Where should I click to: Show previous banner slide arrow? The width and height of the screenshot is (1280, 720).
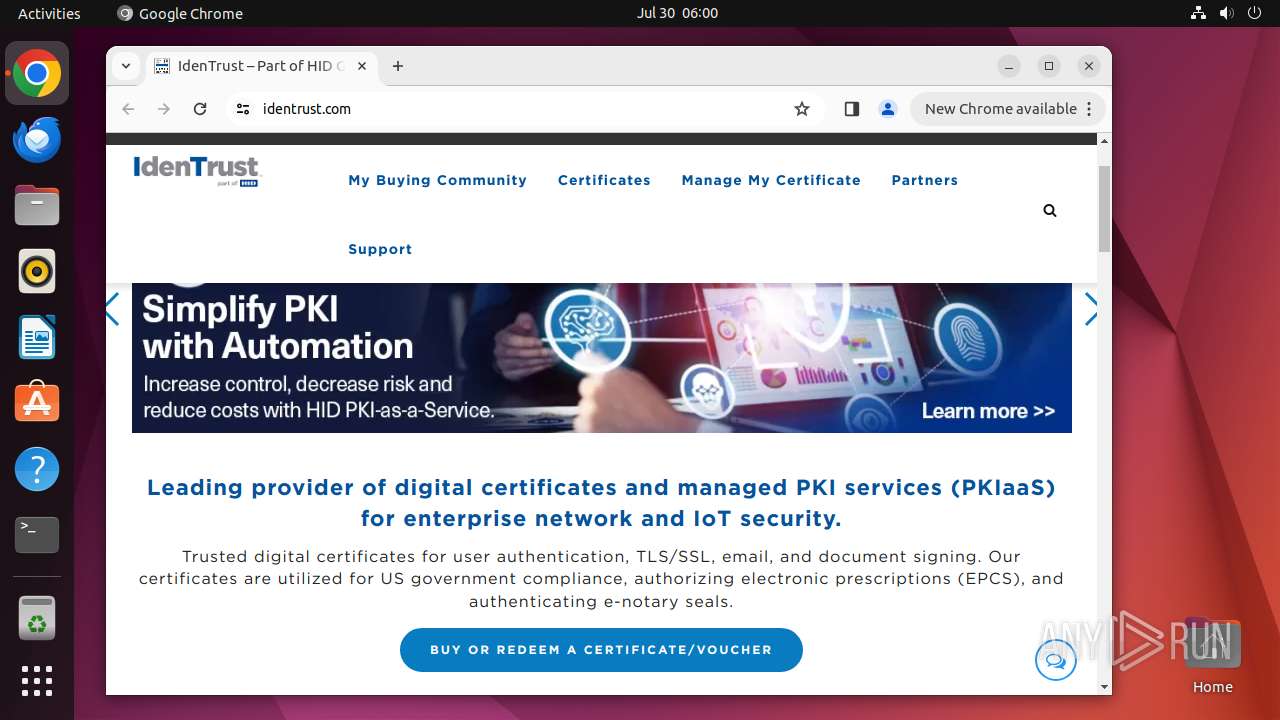tap(112, 310)
